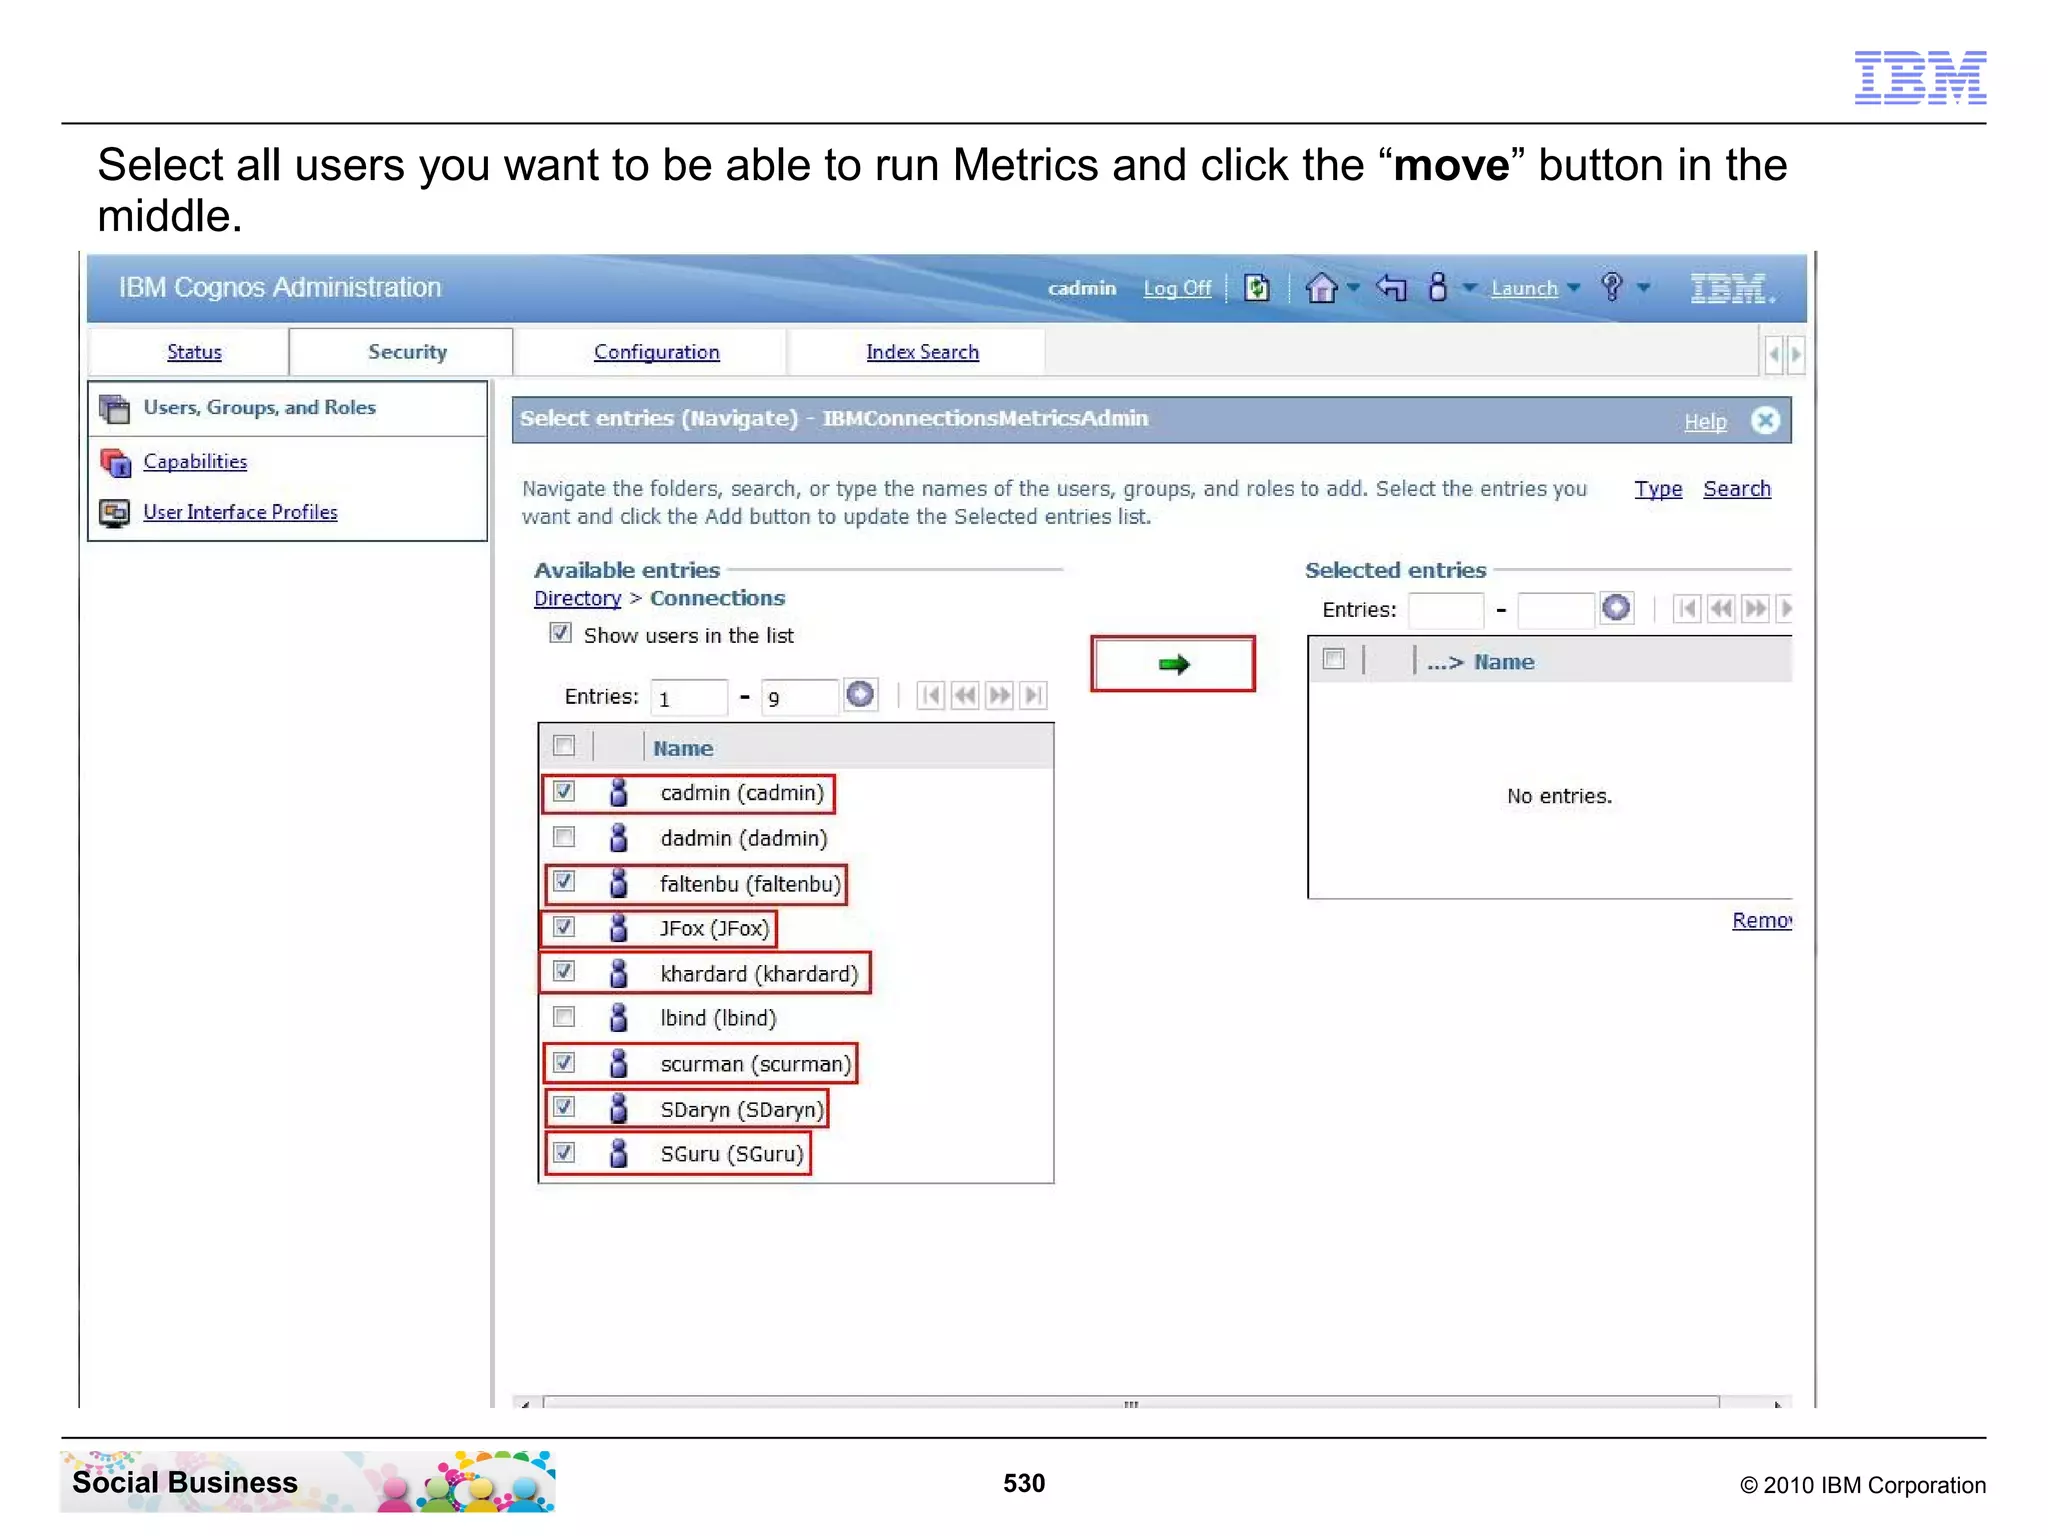Click the user icon beside cadmin
Screen dimensions: 2048x1536
[618, 792]
